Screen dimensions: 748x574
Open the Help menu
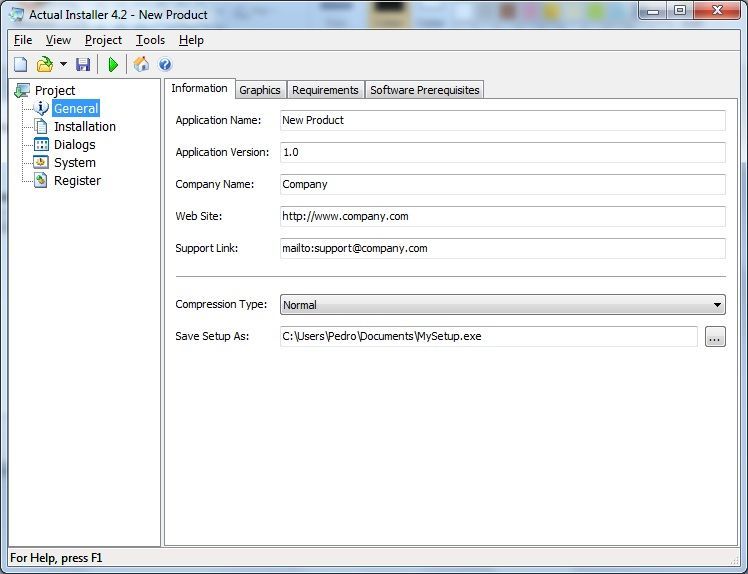click(191, 40)
